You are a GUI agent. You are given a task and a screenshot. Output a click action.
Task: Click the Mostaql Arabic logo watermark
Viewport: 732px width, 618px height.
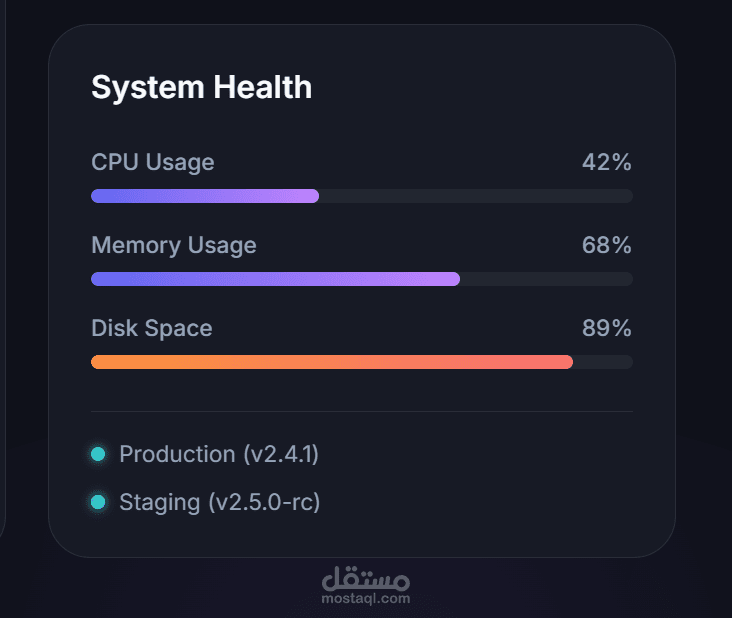pos(366,578)
